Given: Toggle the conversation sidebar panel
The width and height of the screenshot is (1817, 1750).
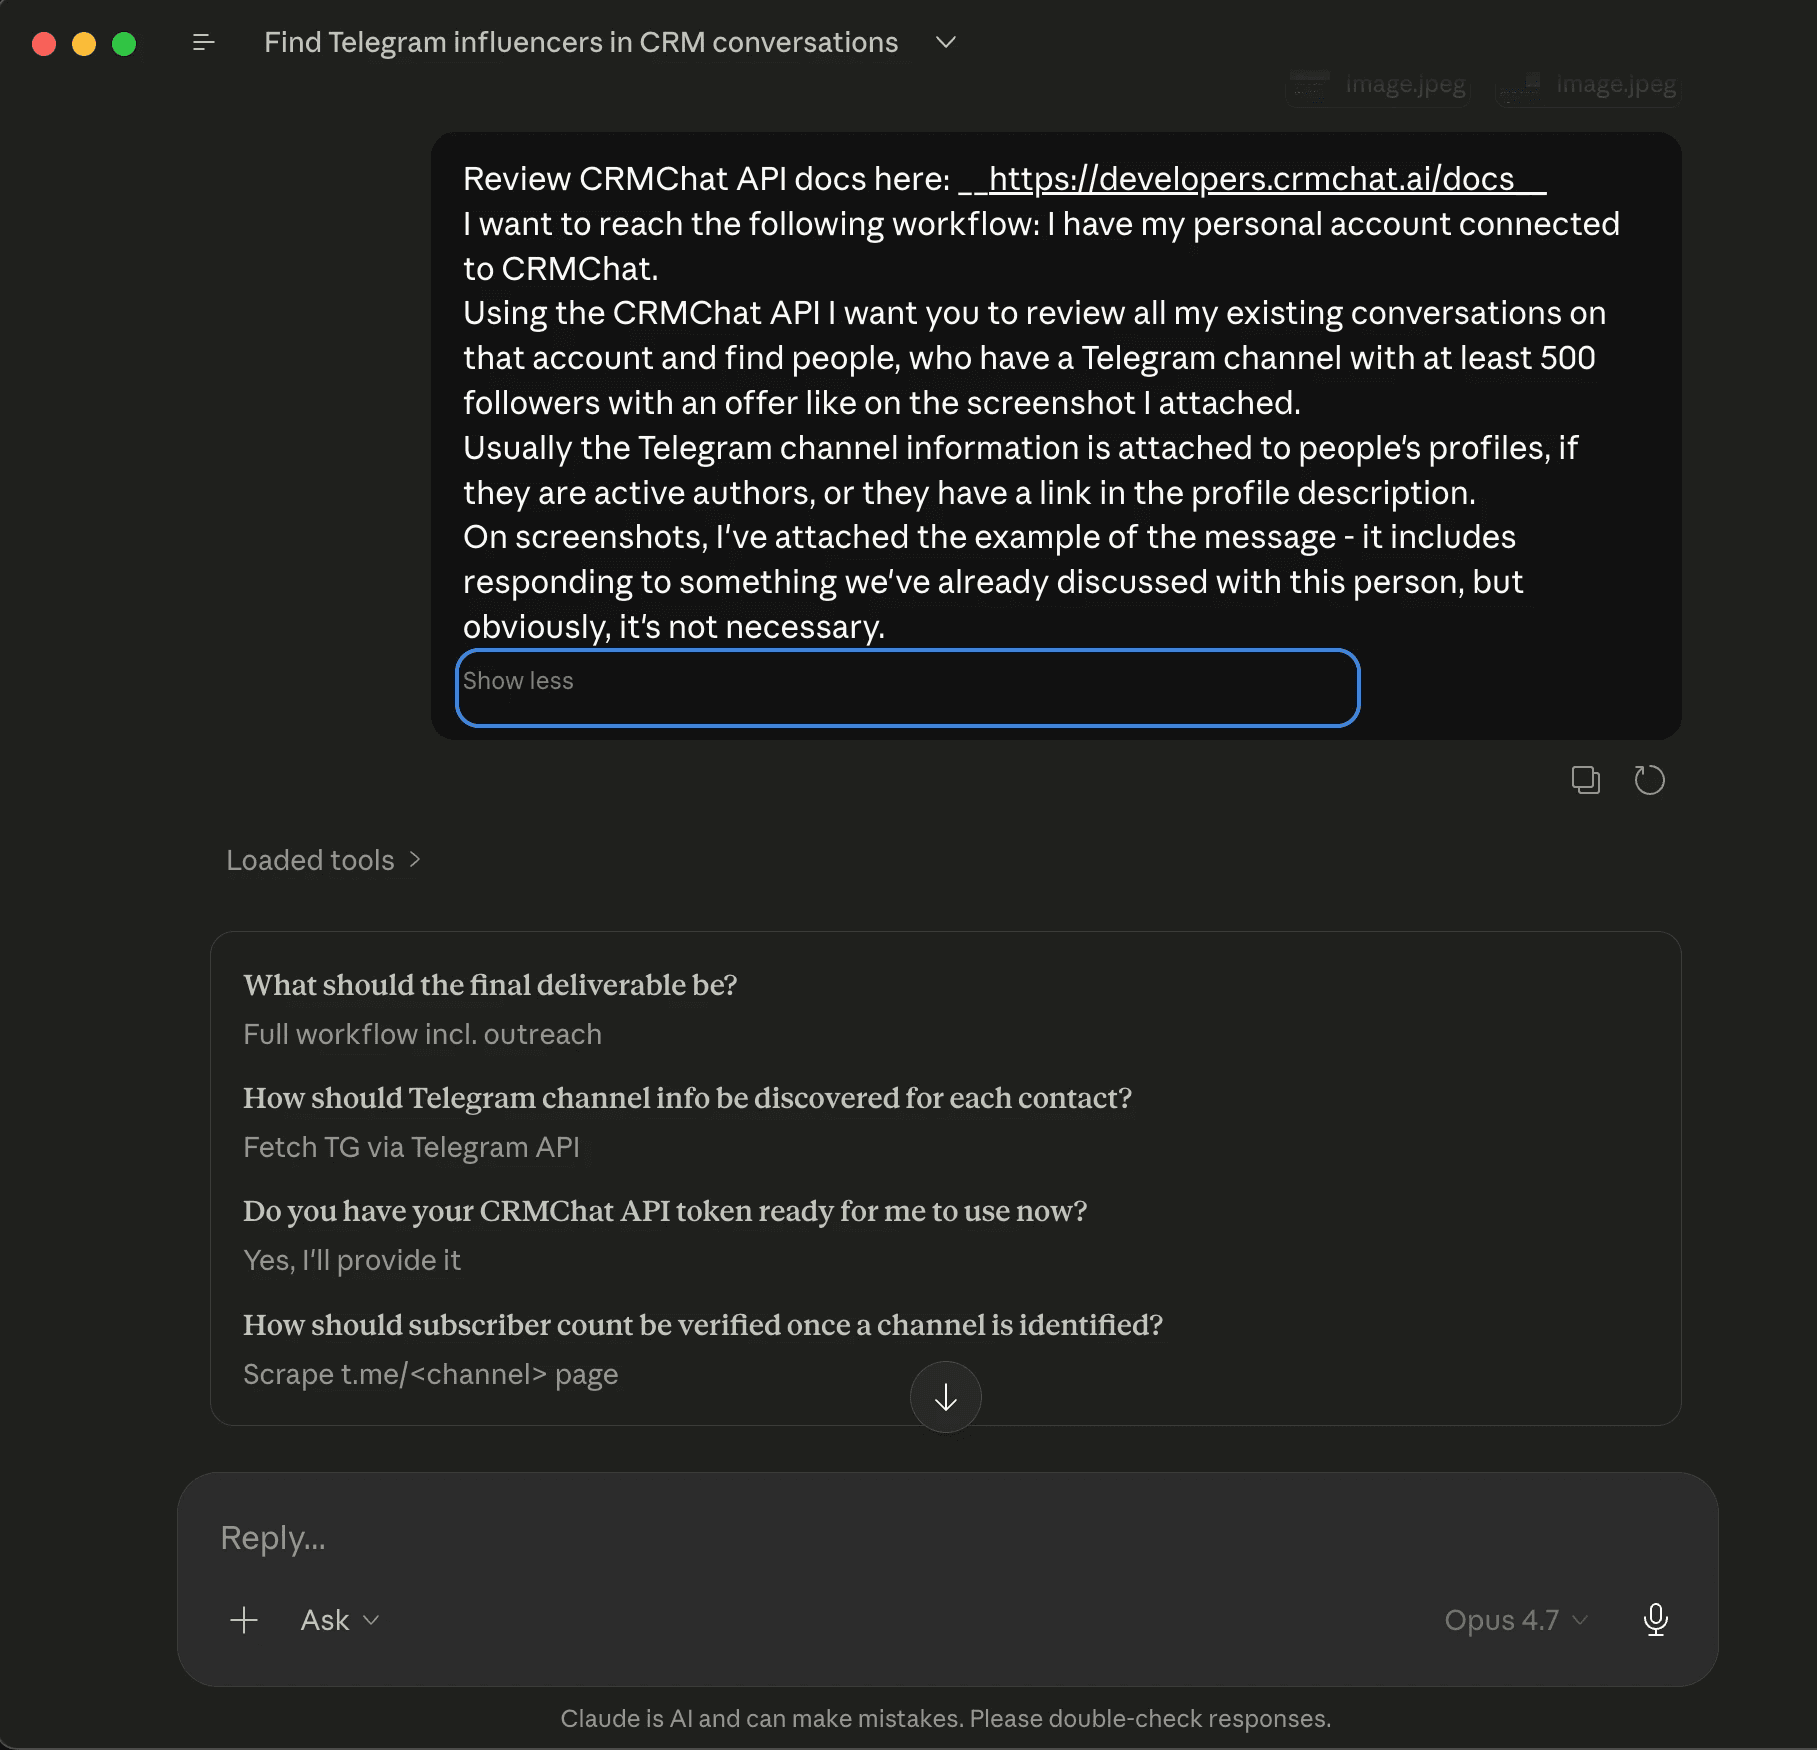Looking at the screenshot, I should [203, 42].
